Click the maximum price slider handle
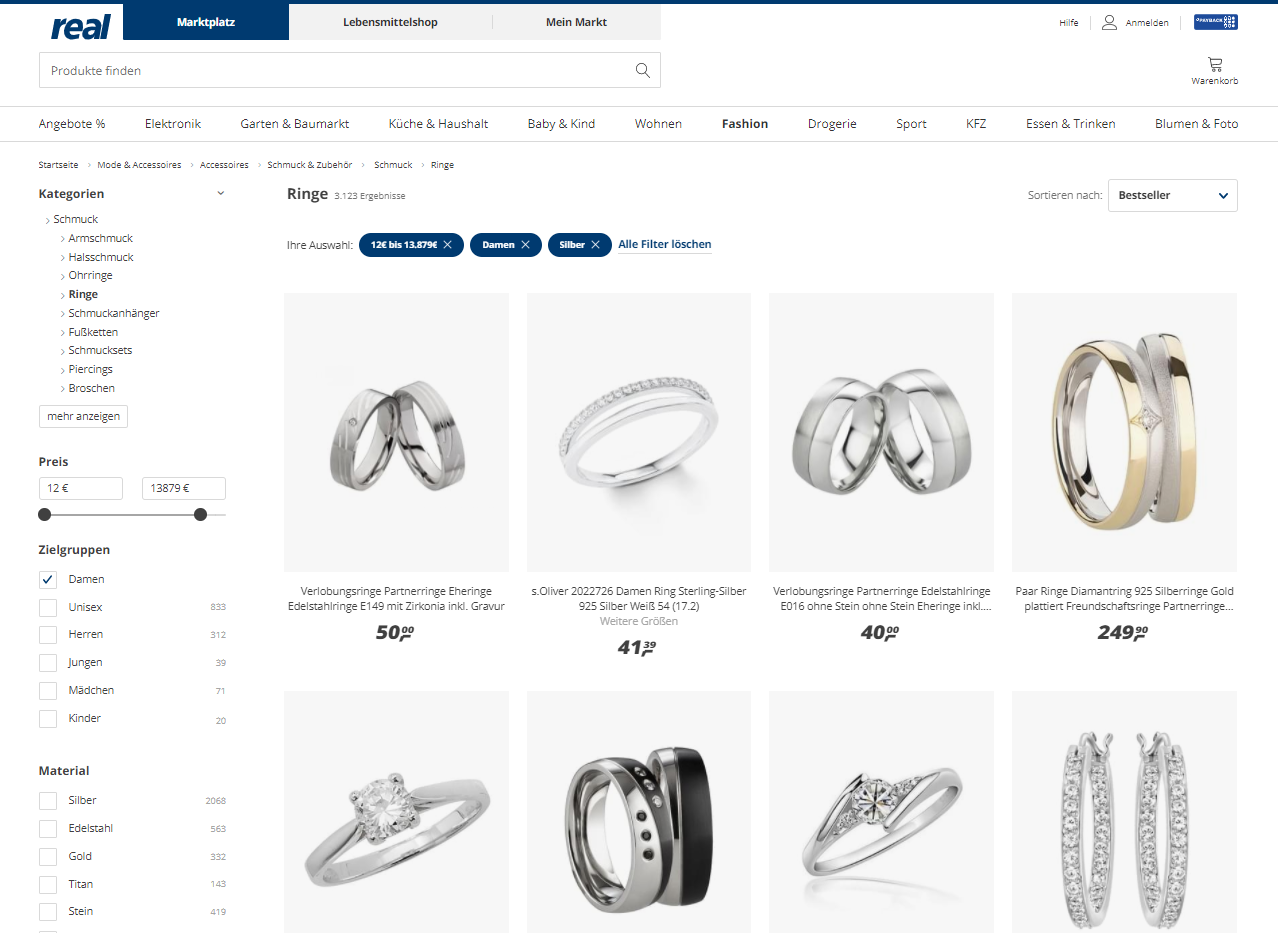The height and width of the screenshot is (933, 1278). point(200,514)
